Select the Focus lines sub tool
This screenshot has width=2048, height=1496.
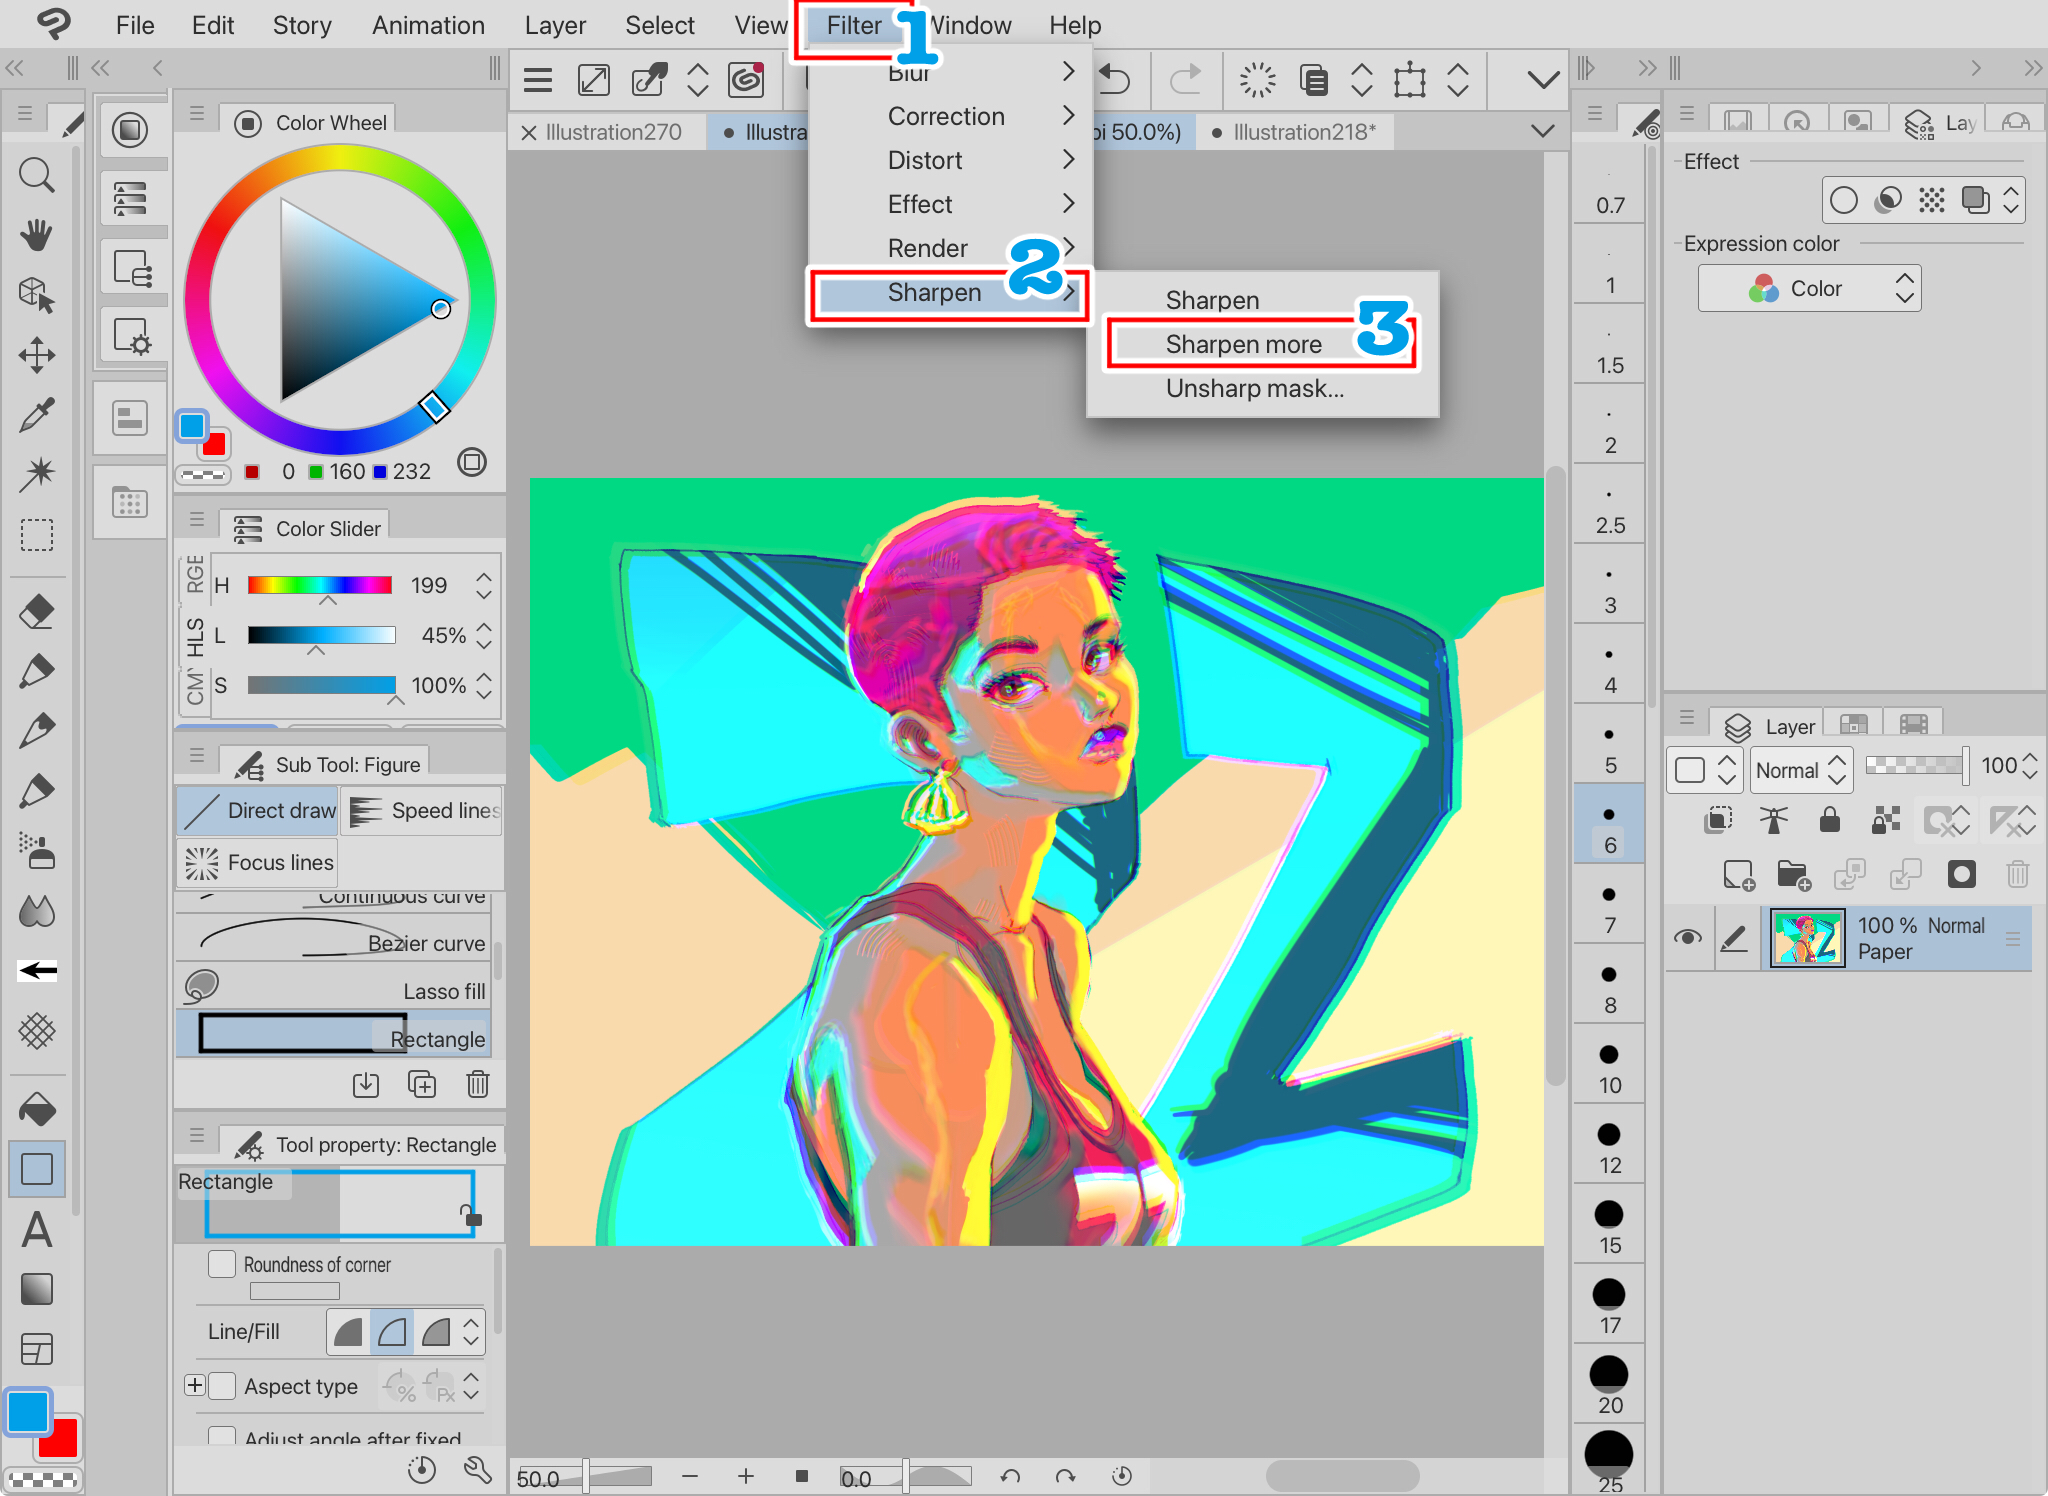point(258,862)
